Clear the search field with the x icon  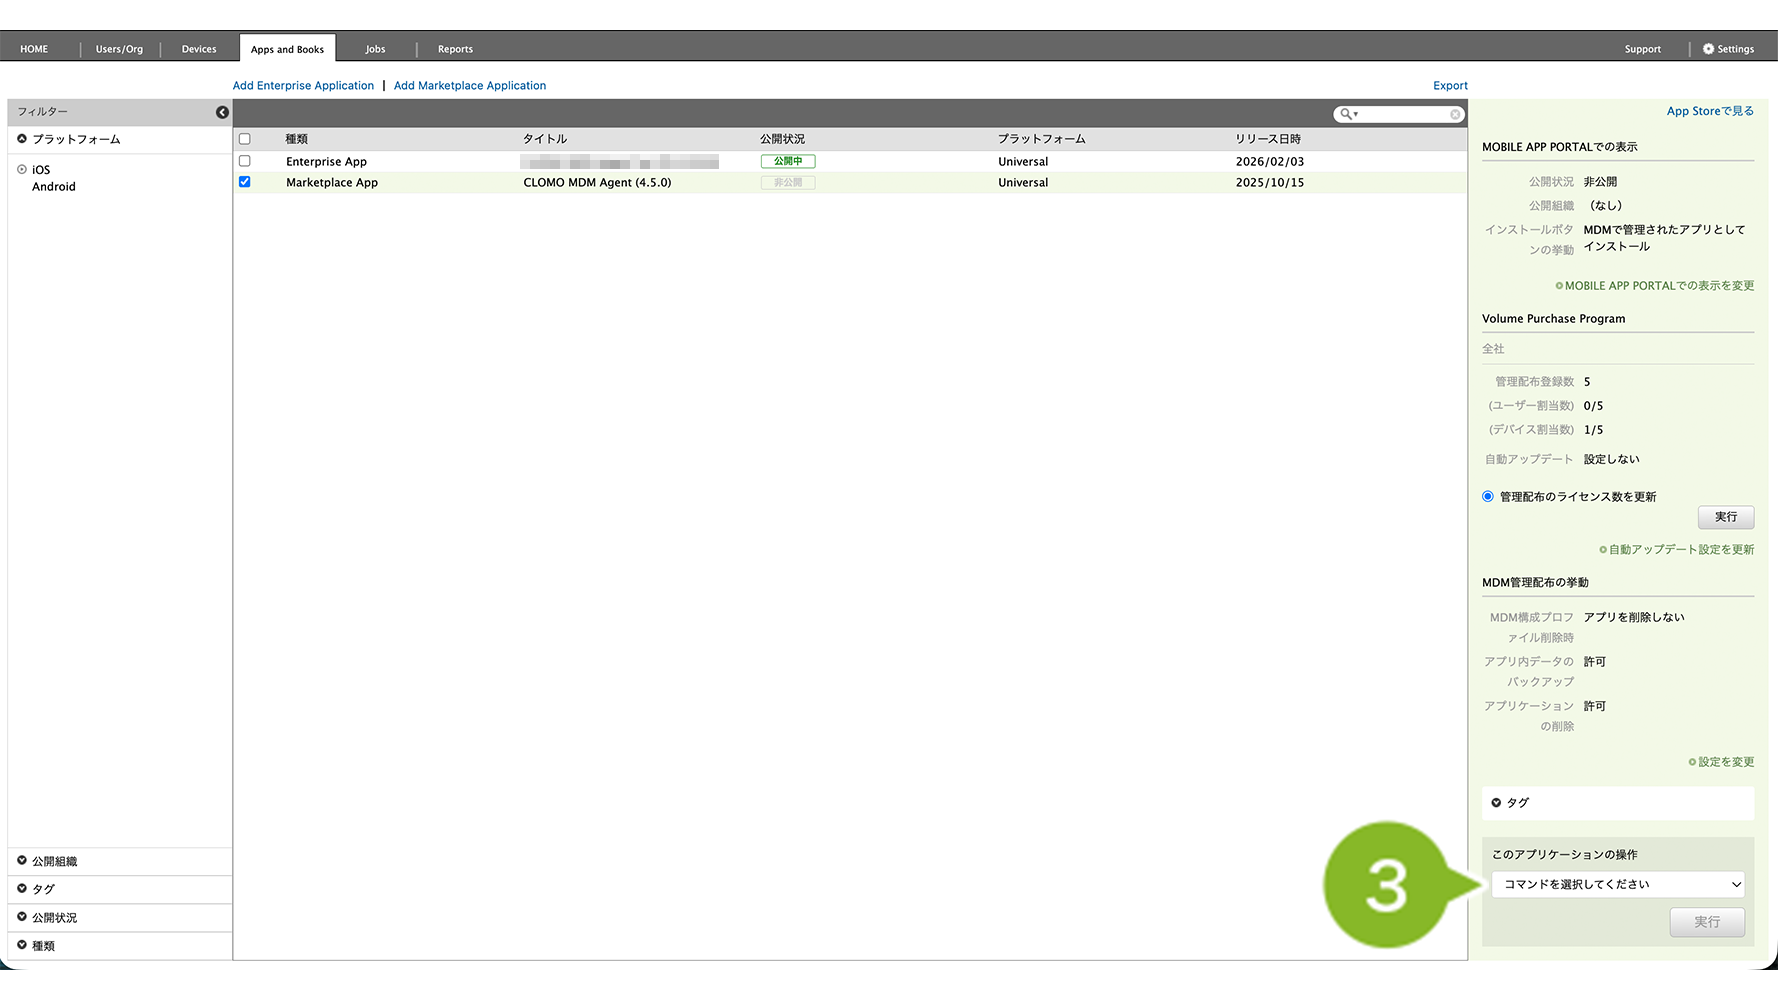click(x=1455, y=114)
